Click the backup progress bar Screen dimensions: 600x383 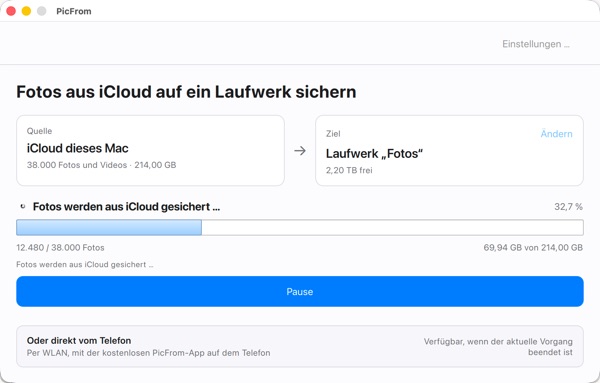coord(300,227)
